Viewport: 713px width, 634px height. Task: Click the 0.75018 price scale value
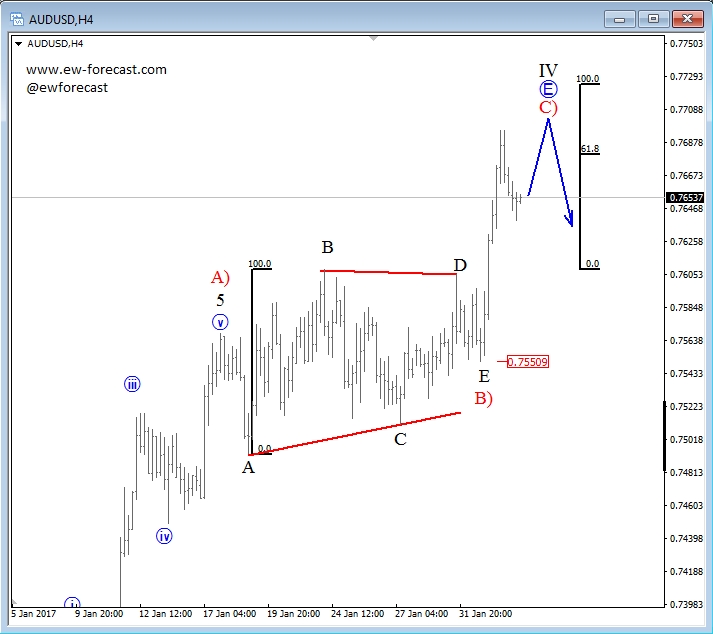pyautogui.click(x=686, y=439)
